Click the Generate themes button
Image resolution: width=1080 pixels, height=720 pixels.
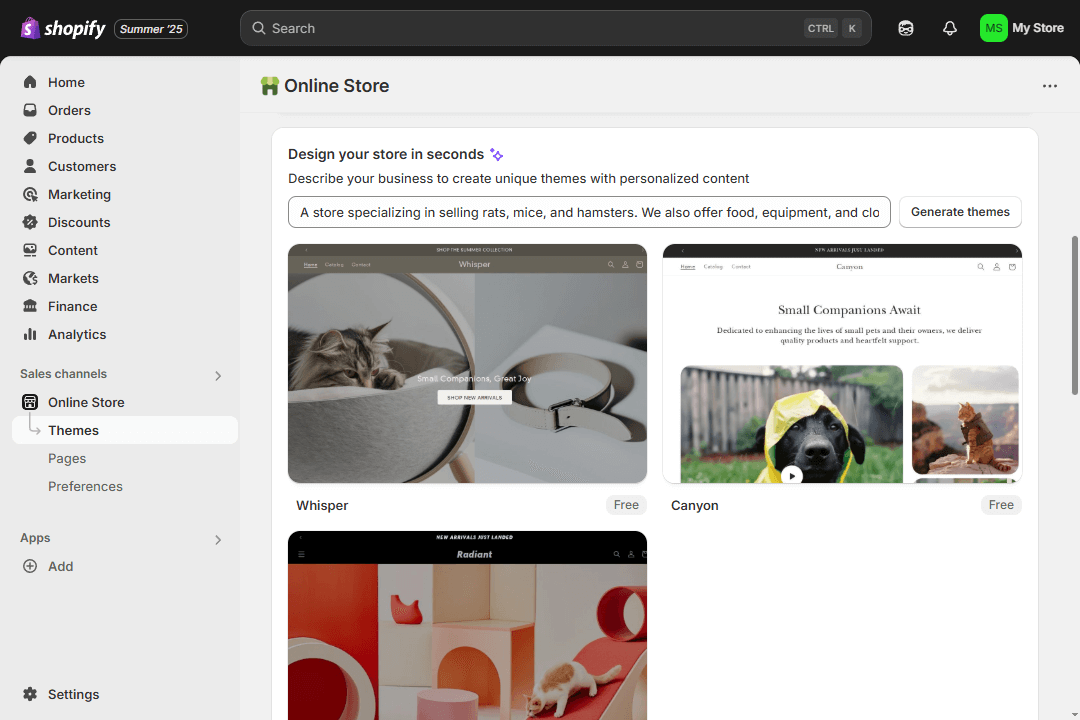[959, 212]
